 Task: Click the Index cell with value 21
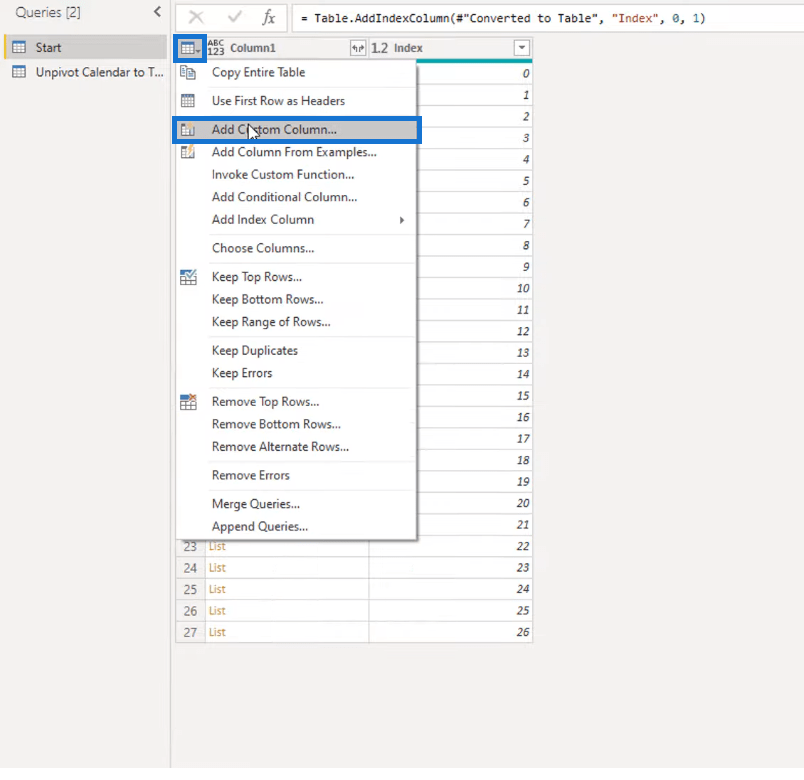tap(474, 525)
